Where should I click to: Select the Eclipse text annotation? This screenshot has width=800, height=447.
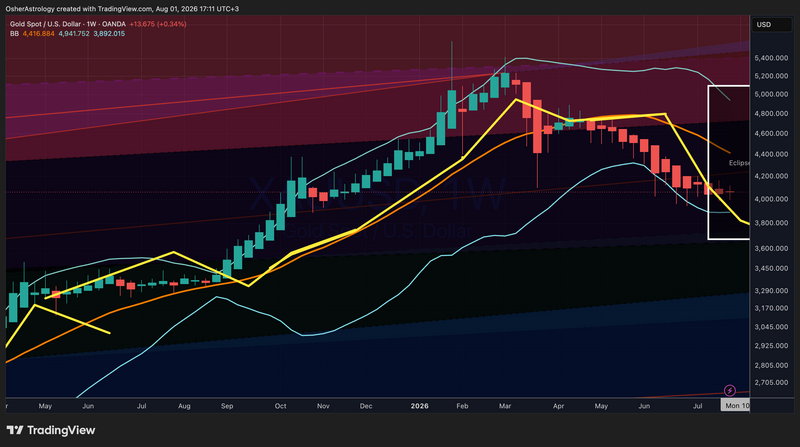[x=739, y=163]
